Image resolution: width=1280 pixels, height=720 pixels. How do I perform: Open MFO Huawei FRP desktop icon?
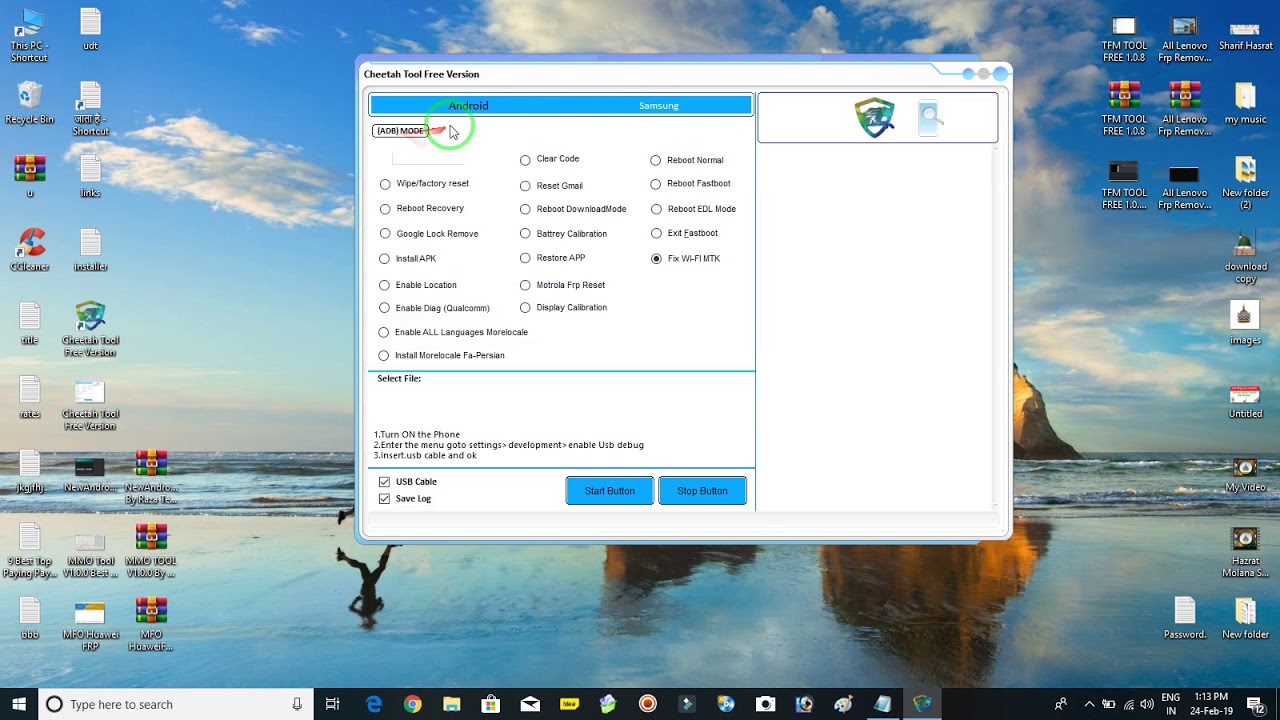(x=90, y=623)
